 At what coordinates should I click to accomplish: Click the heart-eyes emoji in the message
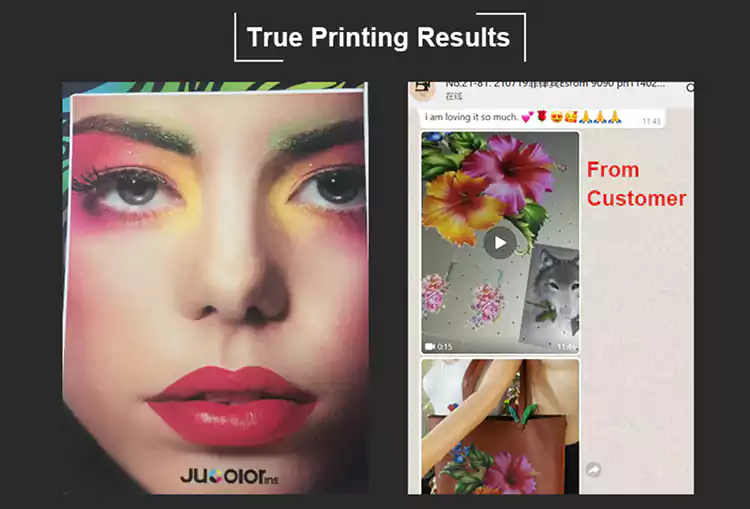click(x=556, y=116)
